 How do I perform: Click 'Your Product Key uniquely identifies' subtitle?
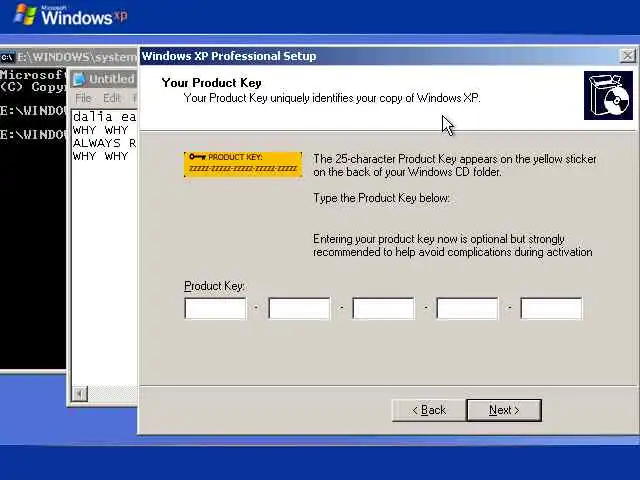(x=332, y=98)
